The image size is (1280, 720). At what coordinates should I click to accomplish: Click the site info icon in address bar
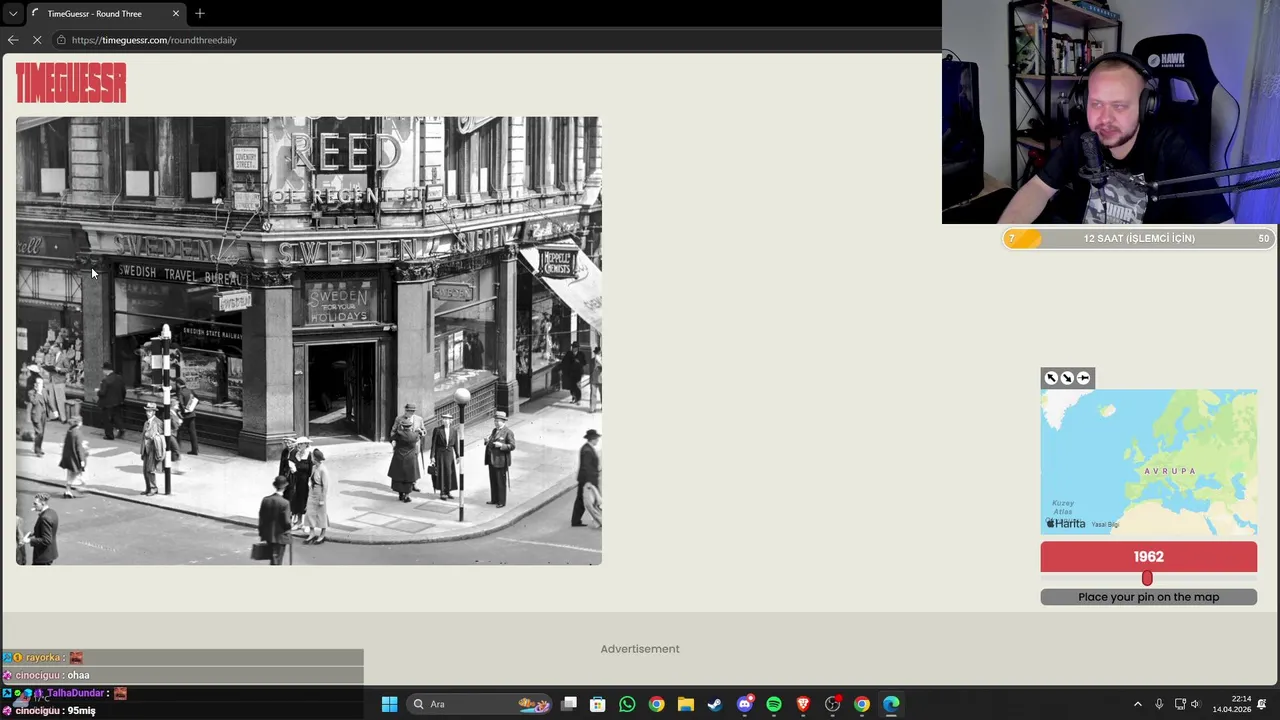[x=61, y=40]
